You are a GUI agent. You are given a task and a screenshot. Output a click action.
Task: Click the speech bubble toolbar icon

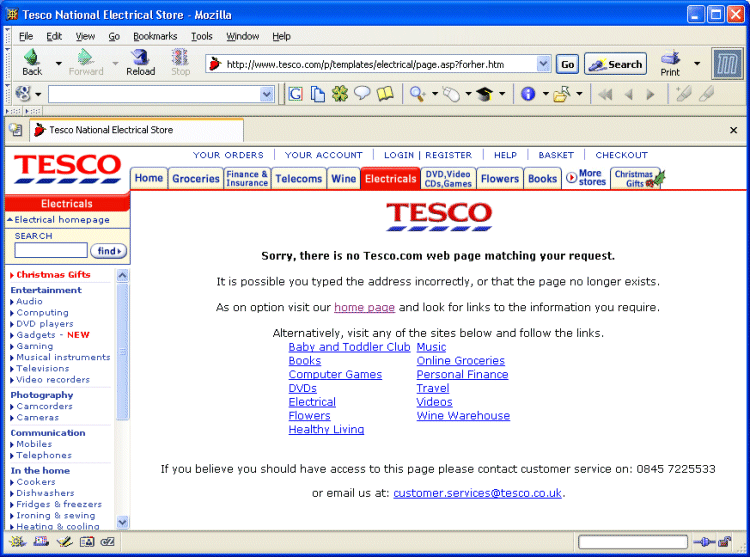(x=362, y=93)
